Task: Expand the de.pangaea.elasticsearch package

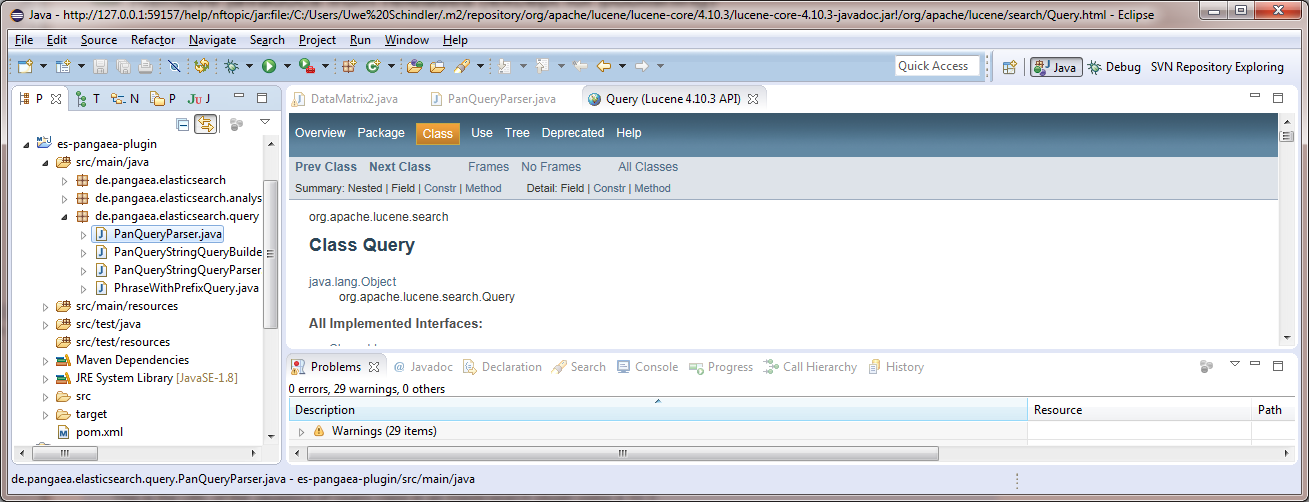Action: (x=64, y=180)
